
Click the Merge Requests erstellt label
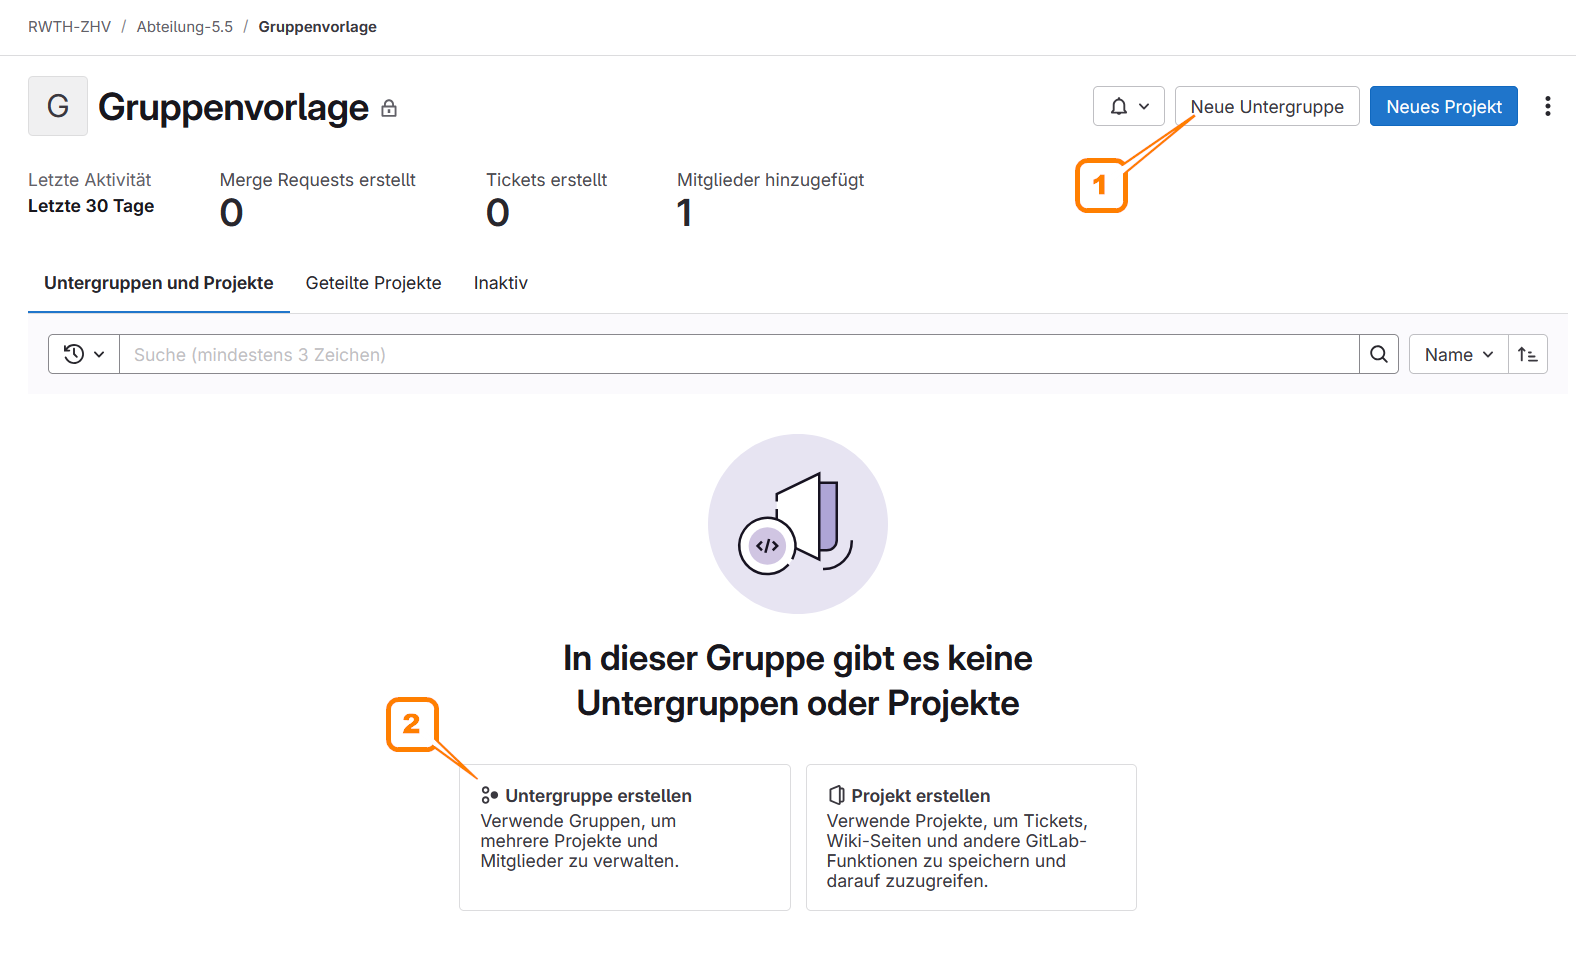pyautogui.click(x=318, y=180)
